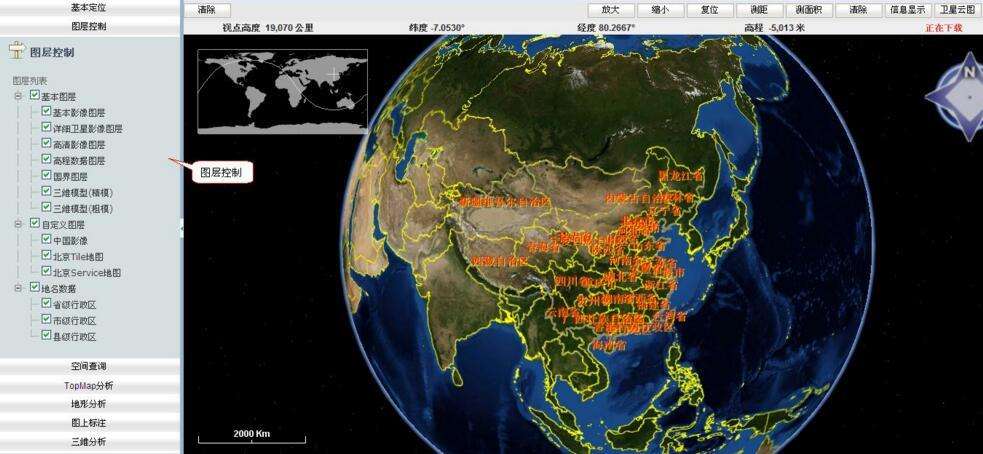This screenshot has width=983, height=454.
Task: Click the 云南省 map label
Action: [562, 311]
